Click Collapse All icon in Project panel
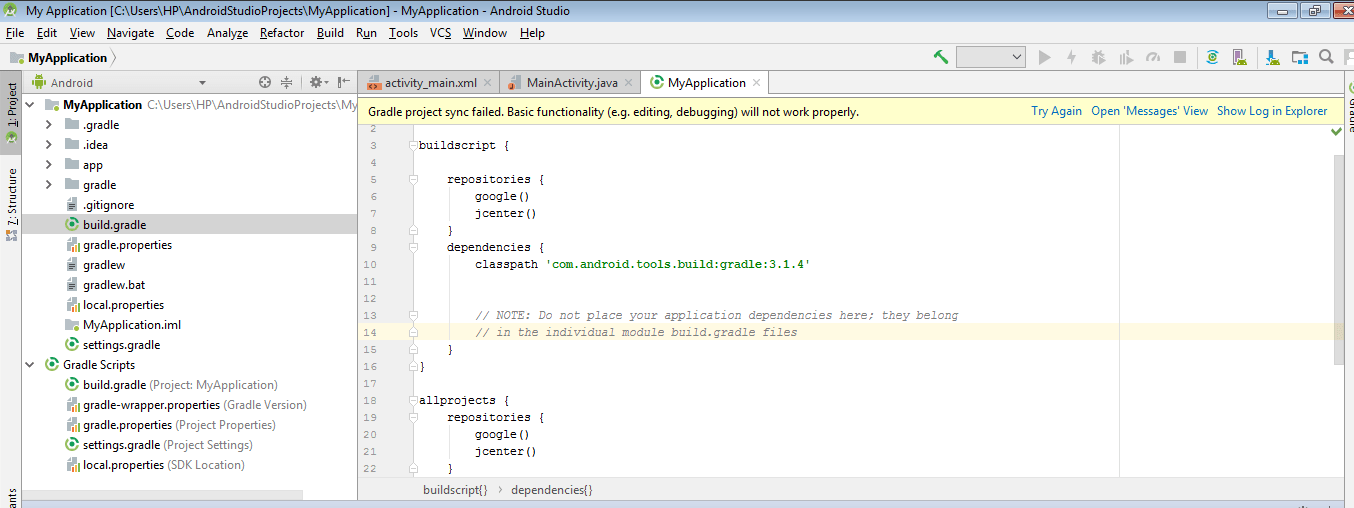This screenshot has height=508, width=1354. click(287, 82)
